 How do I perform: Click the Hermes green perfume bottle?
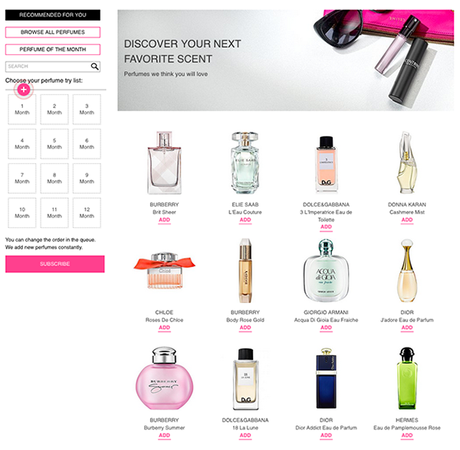pos(407,379)
